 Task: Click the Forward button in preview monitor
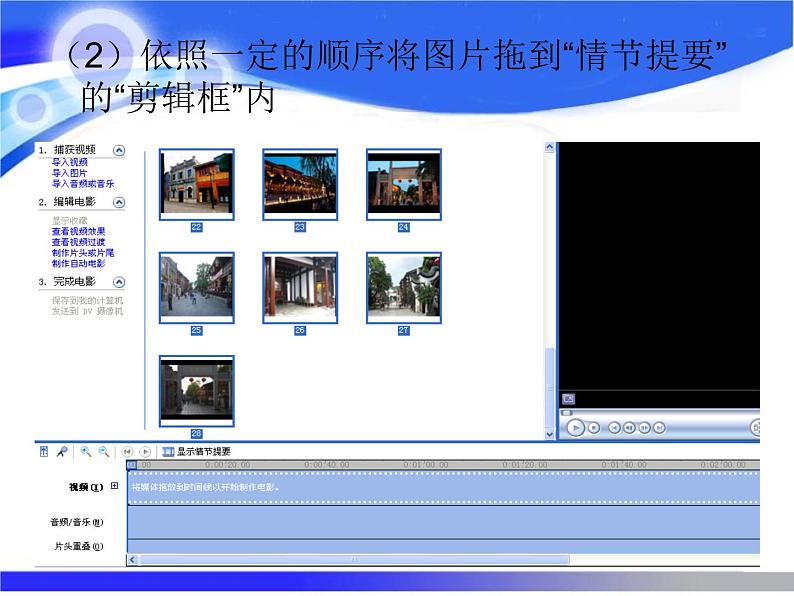click(x=659, y=428)
